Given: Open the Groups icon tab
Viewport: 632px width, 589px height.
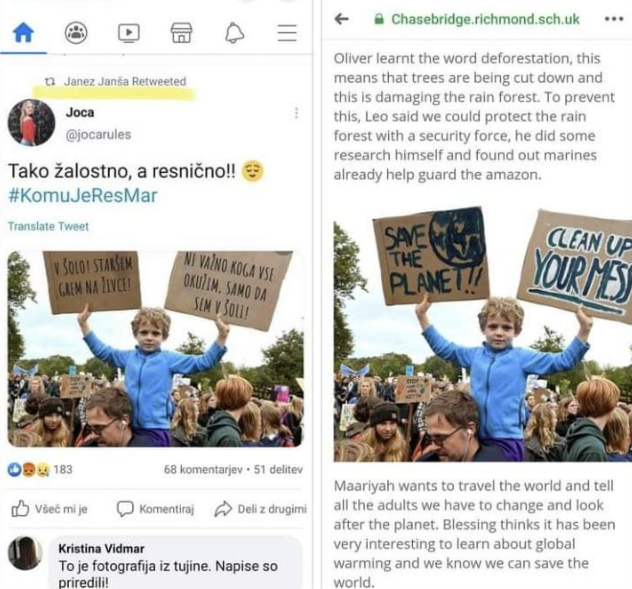Looking at the screenshot, I should coord(75,33).
